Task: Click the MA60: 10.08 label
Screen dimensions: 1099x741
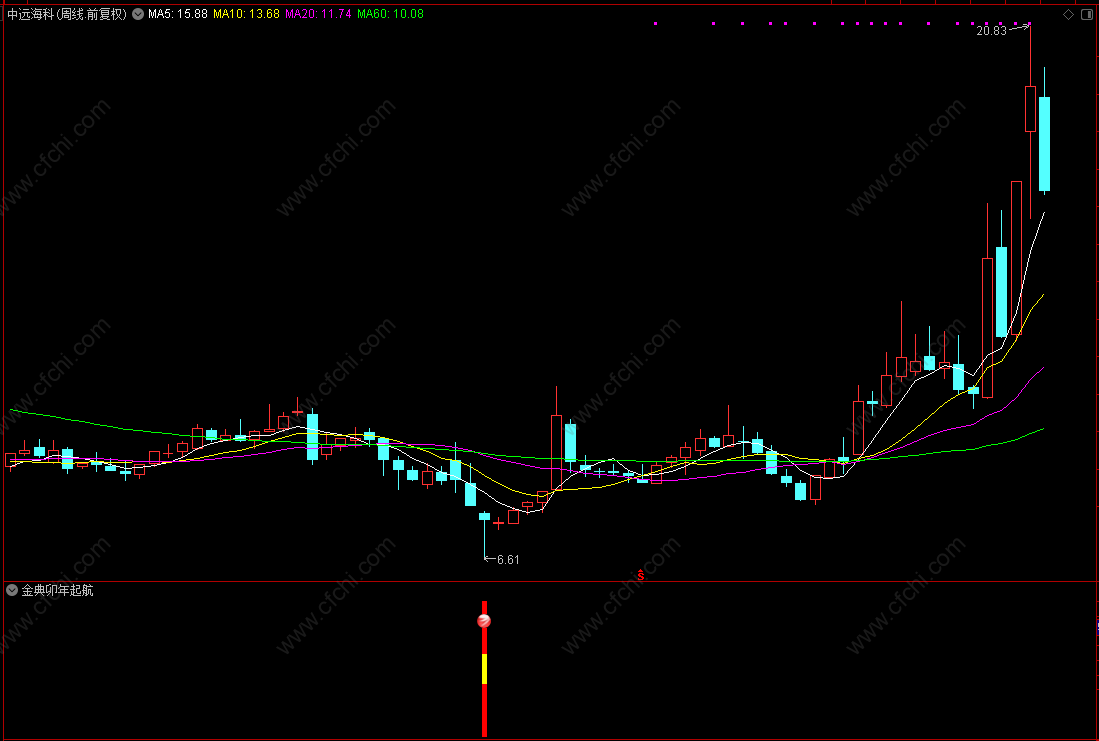Action: 390,13
